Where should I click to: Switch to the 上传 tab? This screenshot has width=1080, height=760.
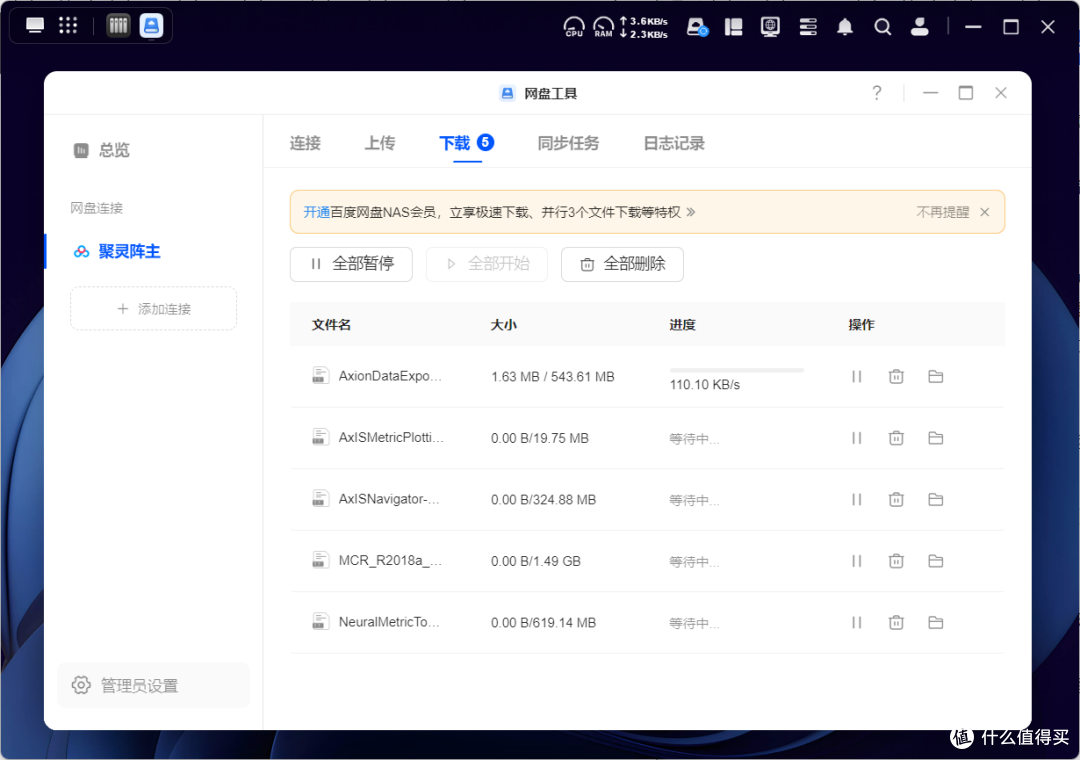pyautogui.click(x=380, y=143)
